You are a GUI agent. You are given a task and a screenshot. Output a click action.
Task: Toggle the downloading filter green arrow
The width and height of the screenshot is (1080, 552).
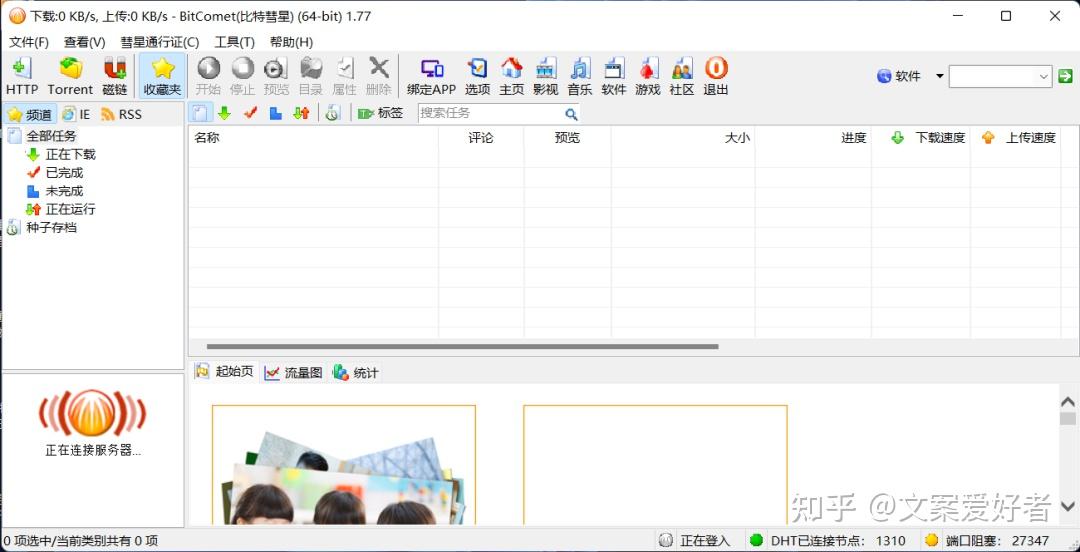click(225, 113)
